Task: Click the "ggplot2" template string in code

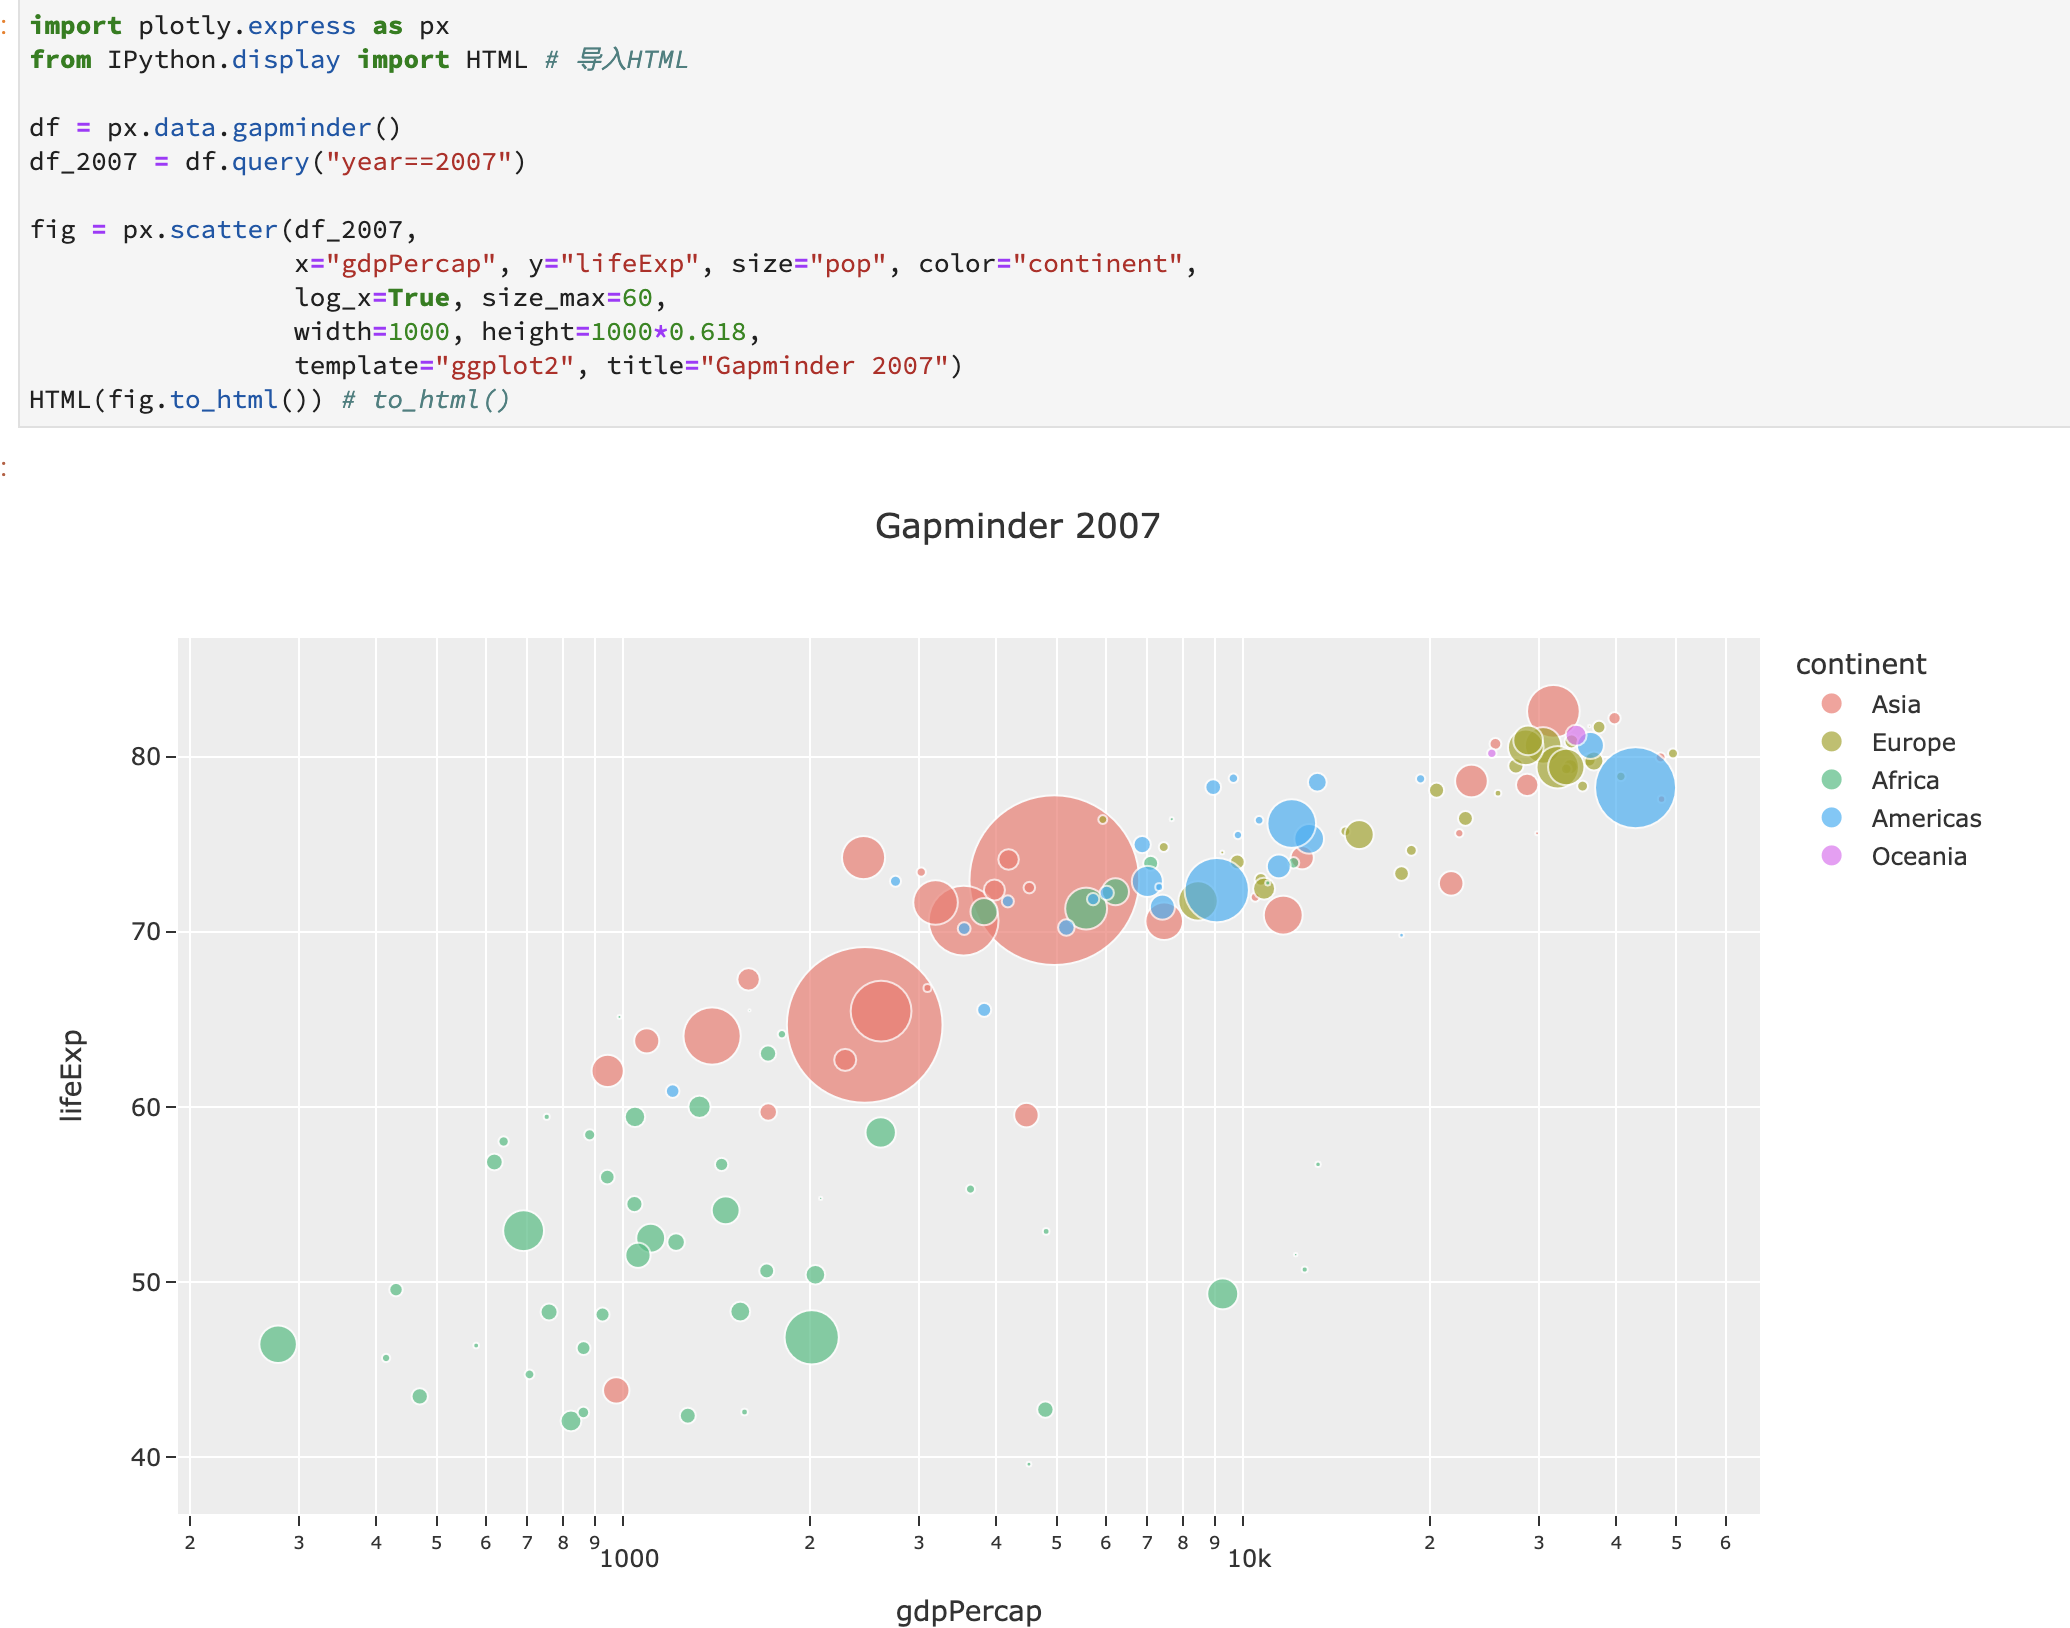Action: 504,366
